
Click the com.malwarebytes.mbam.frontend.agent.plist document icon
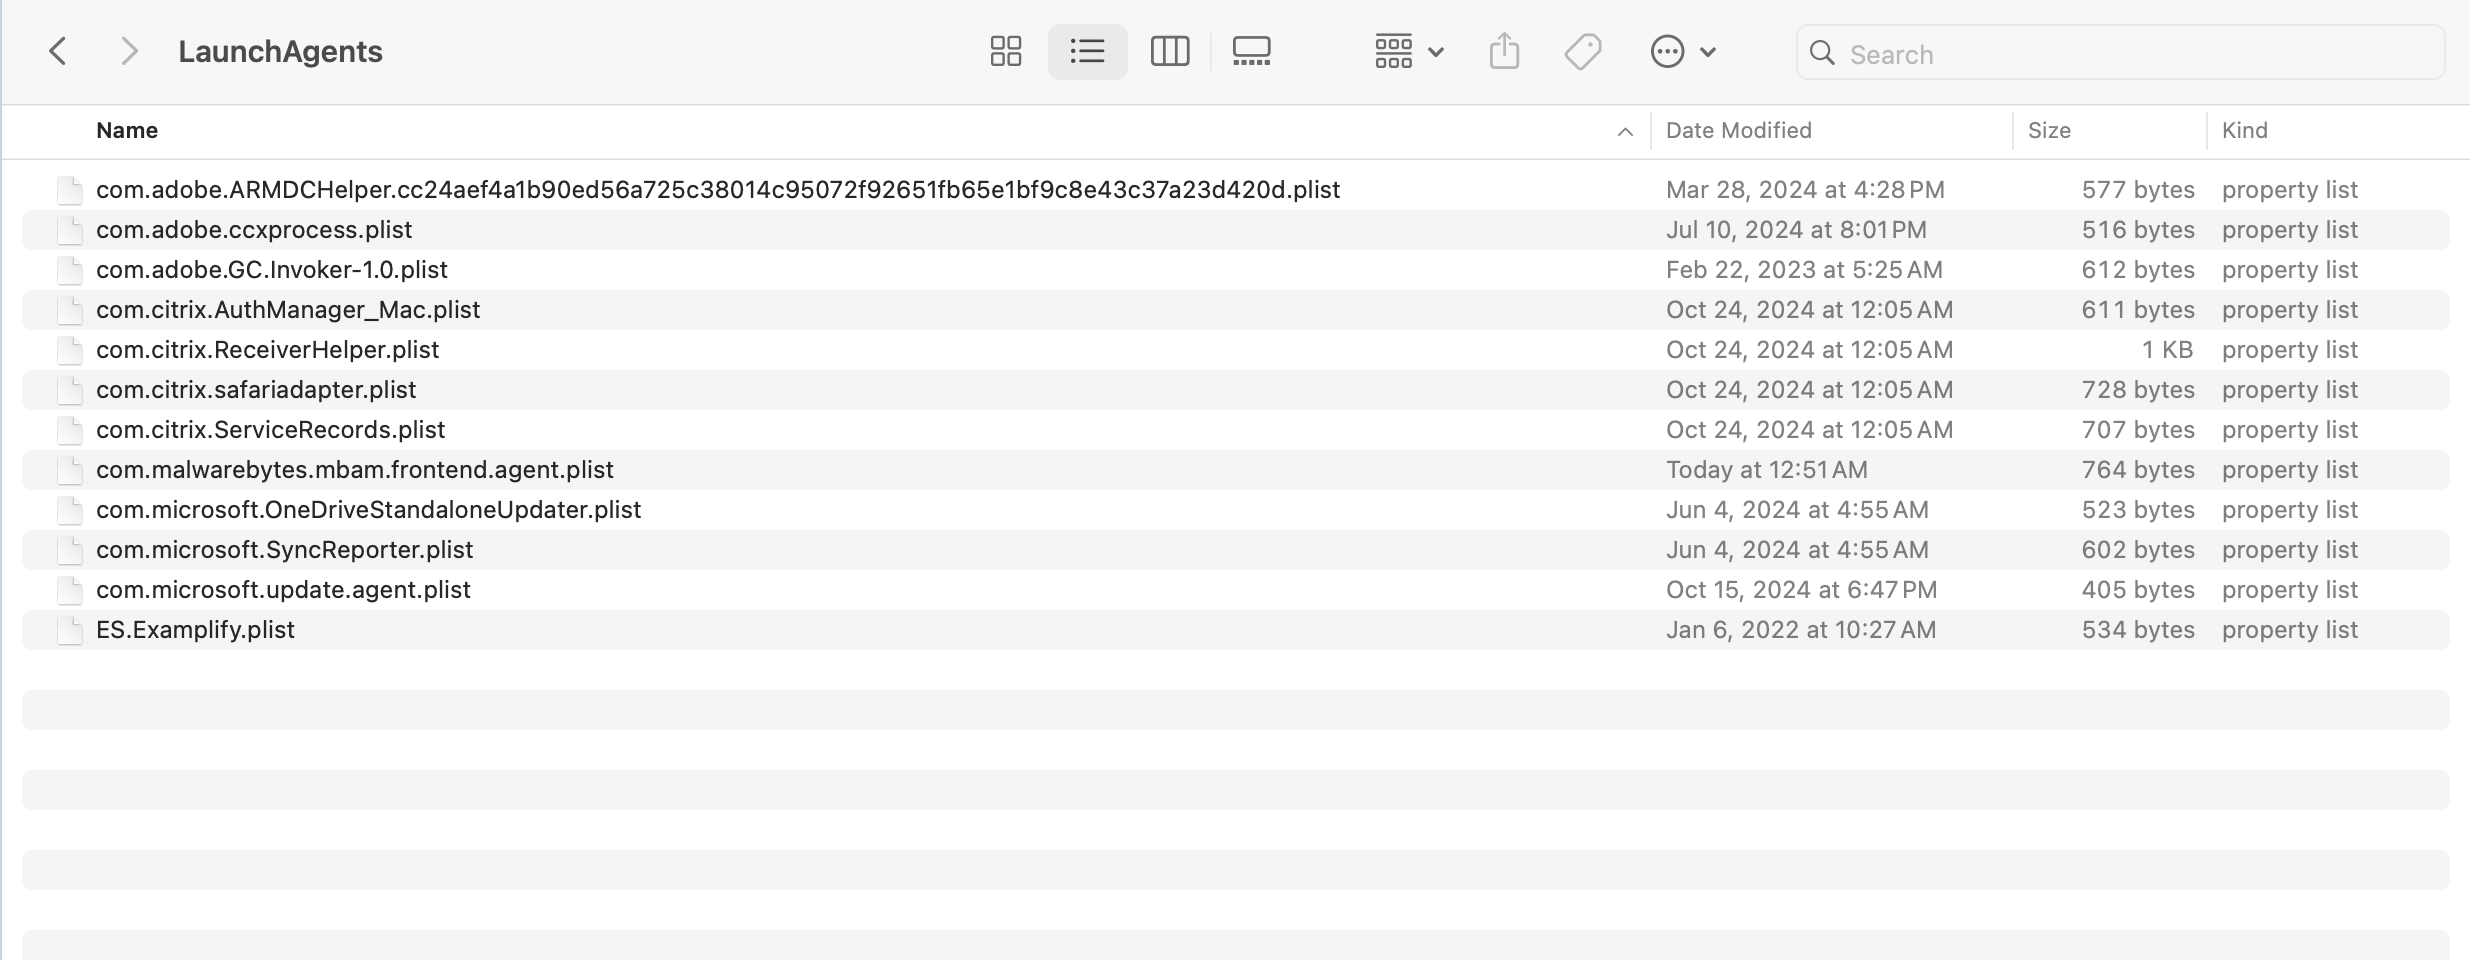(70, 470)
